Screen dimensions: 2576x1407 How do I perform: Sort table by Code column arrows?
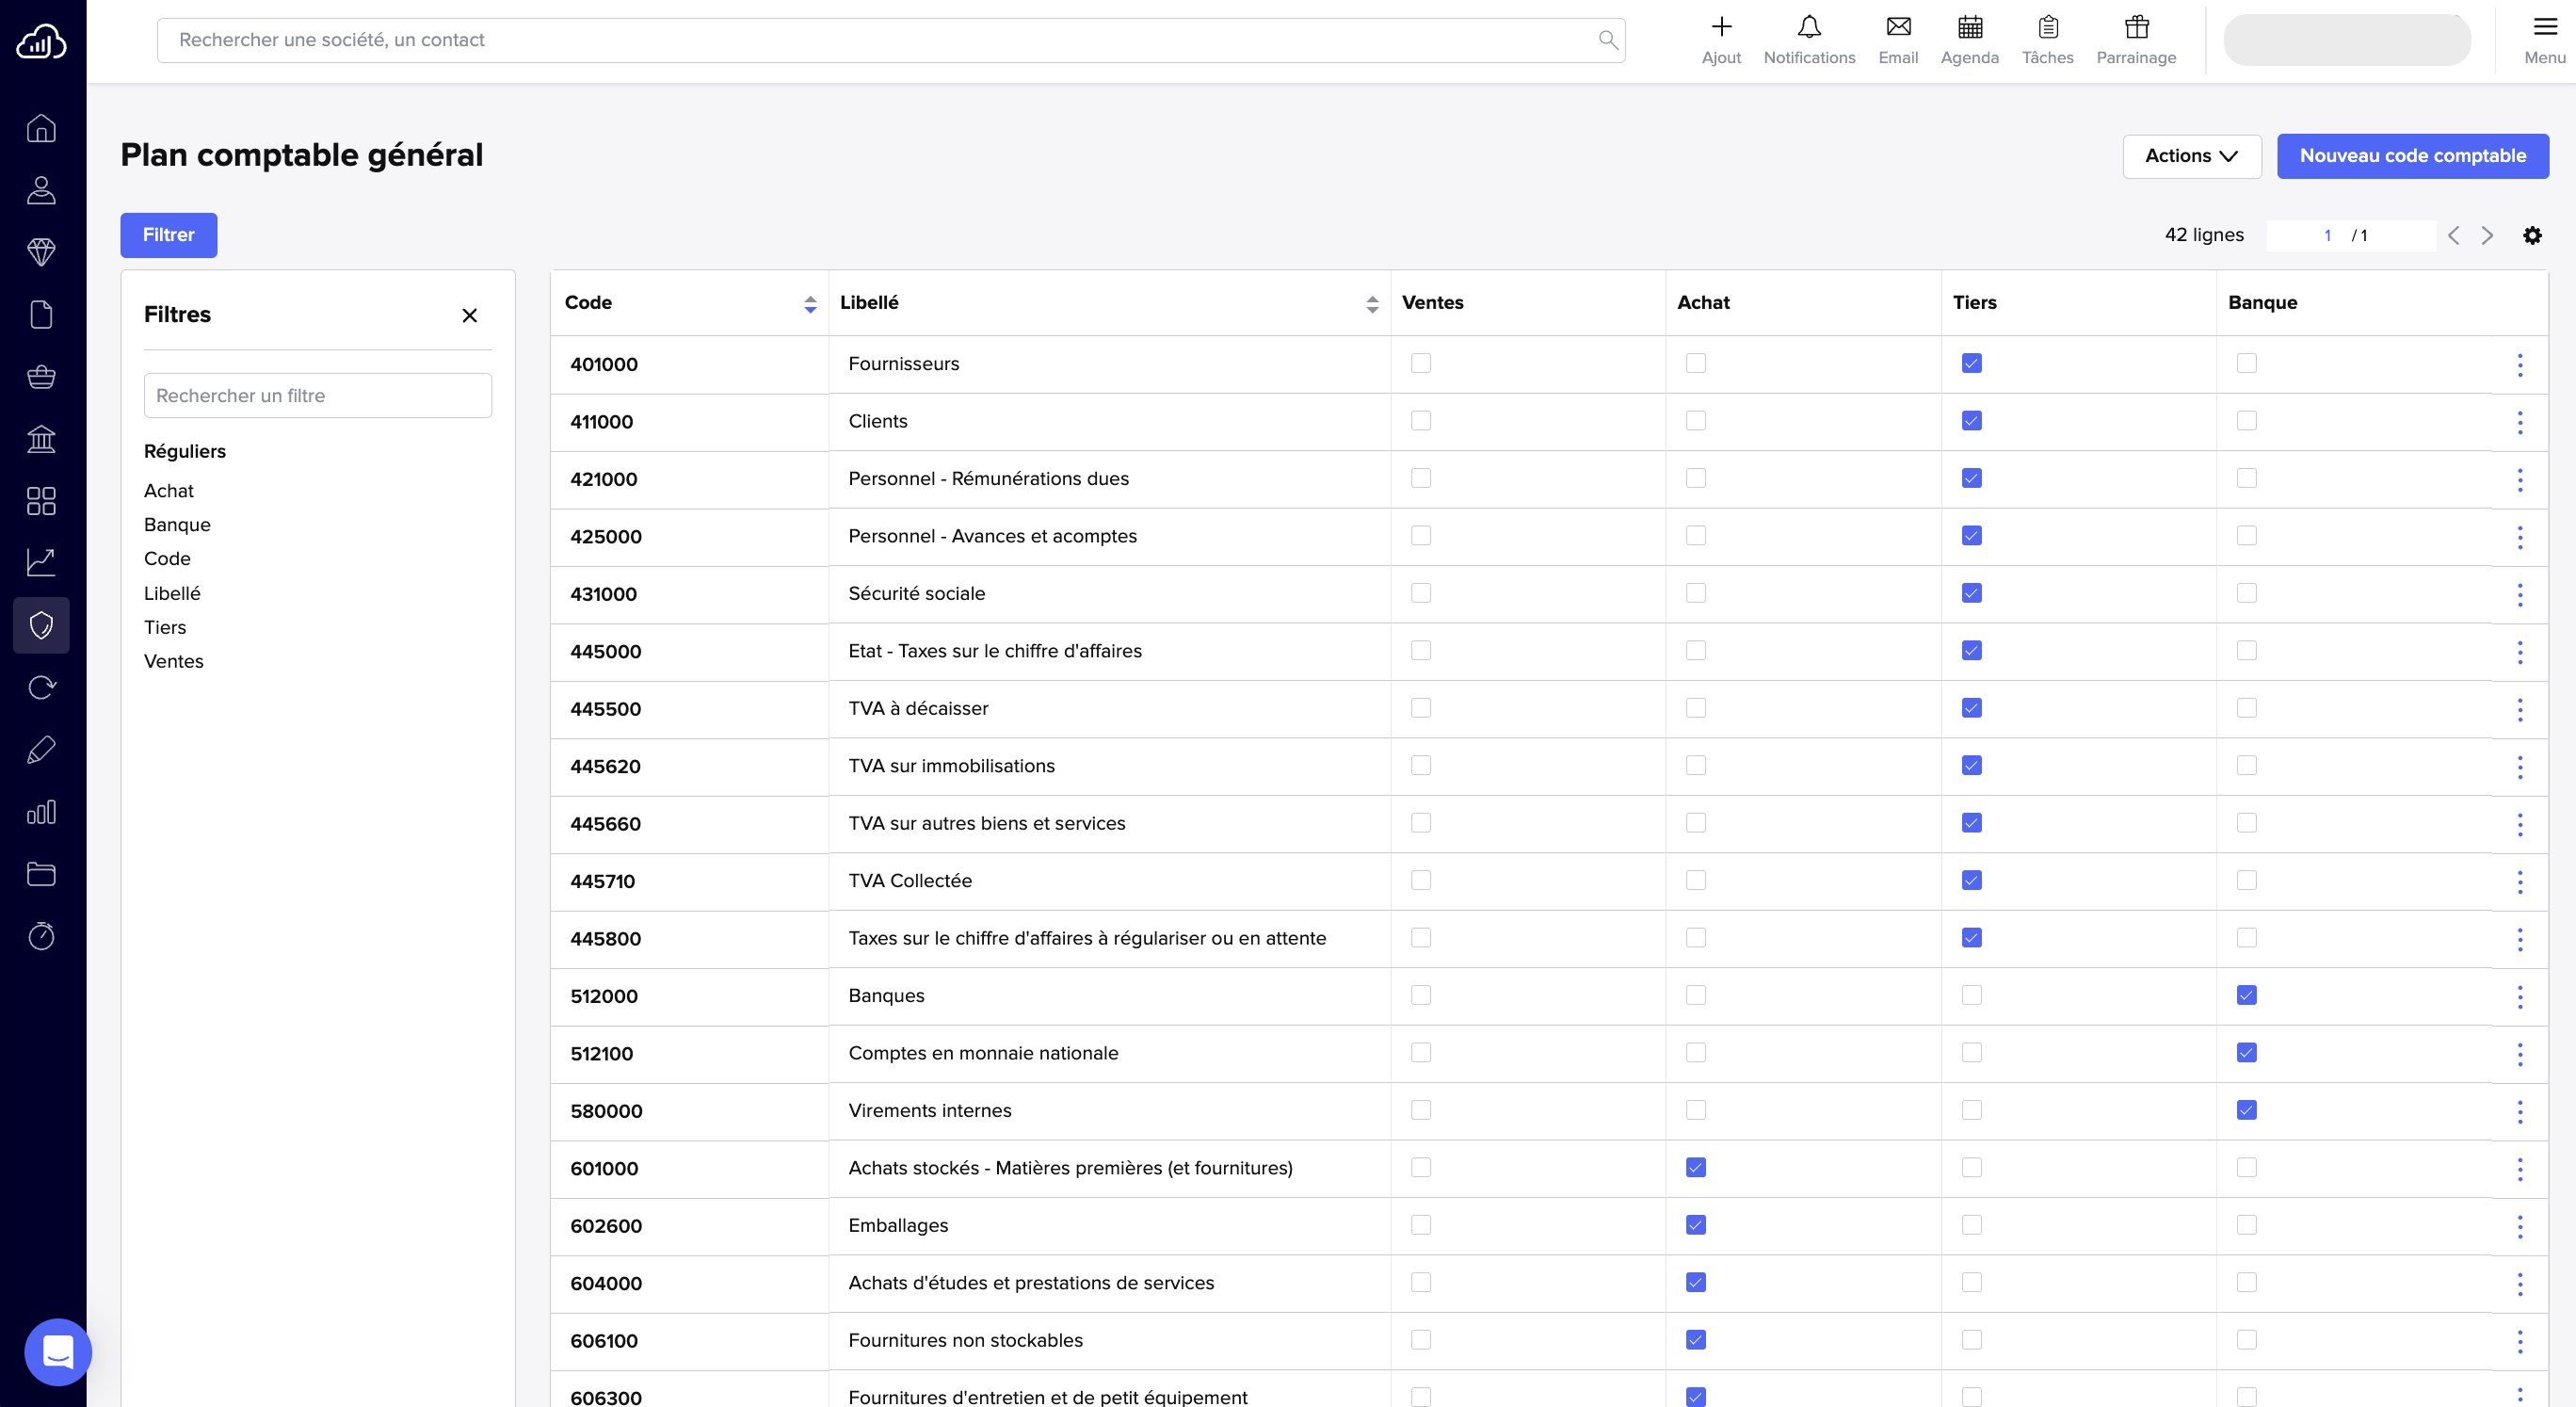810,304
